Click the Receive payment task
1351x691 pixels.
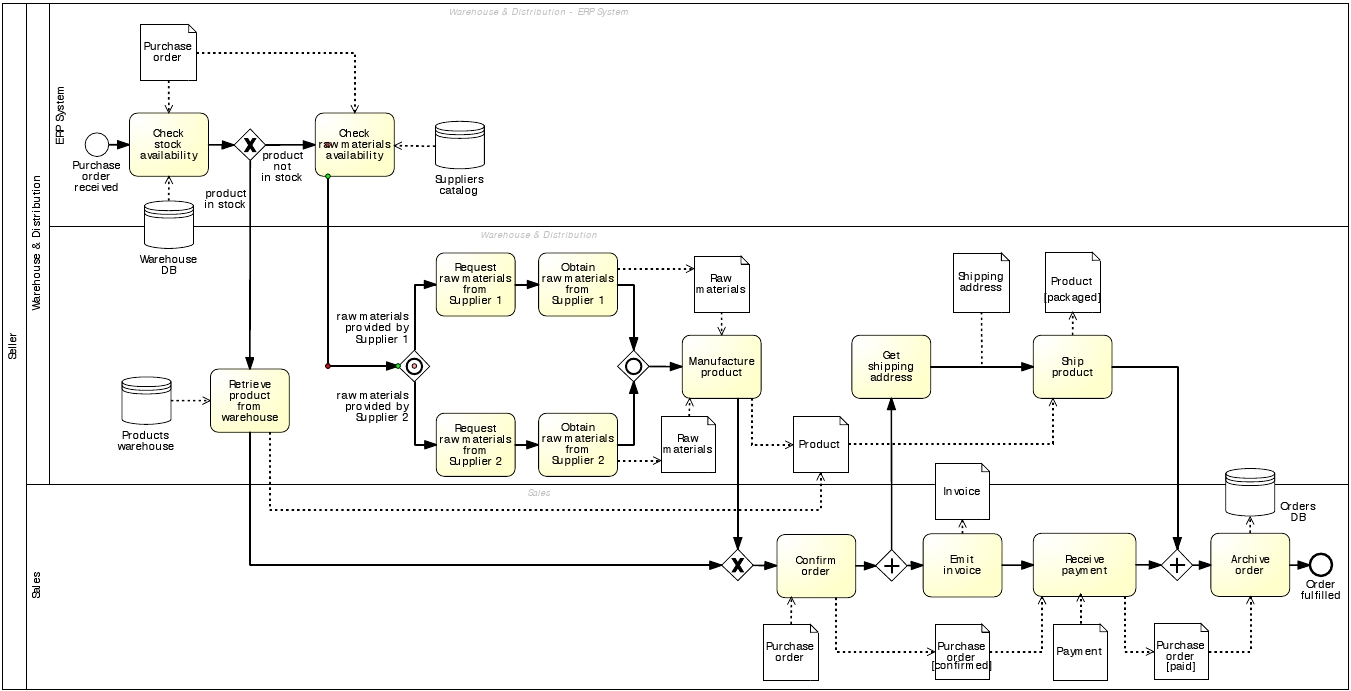[1084, 565]
